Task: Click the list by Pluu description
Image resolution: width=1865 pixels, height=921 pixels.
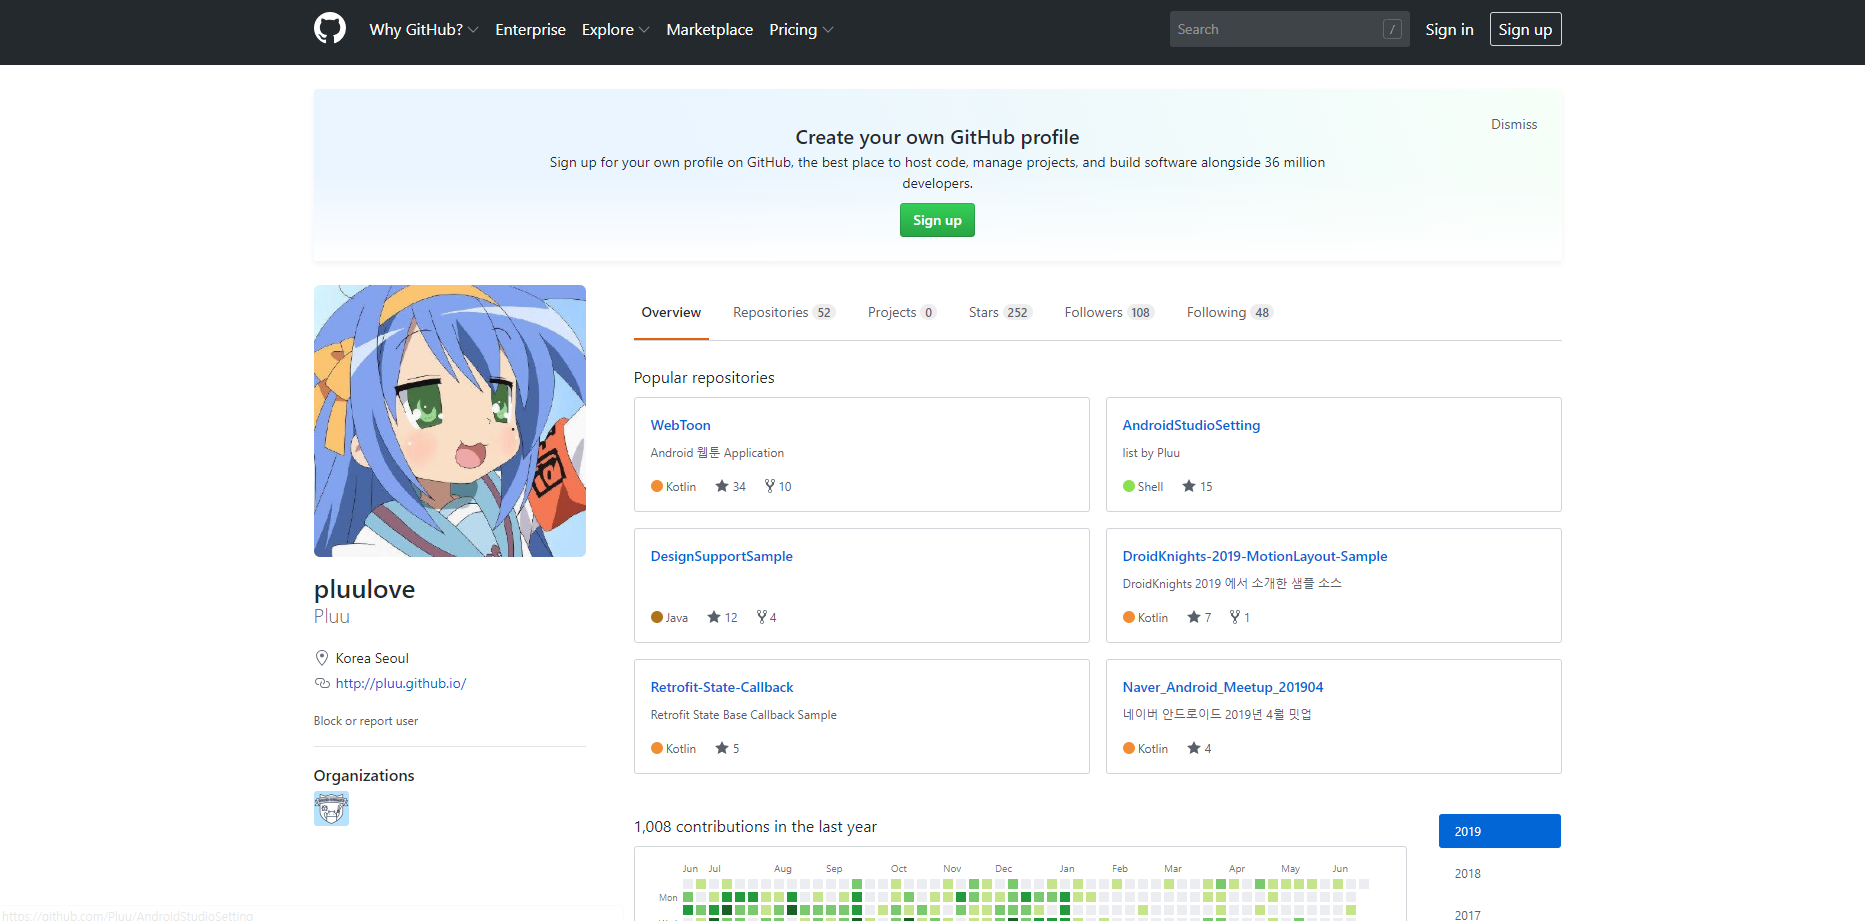Action: coord(1151,453)
